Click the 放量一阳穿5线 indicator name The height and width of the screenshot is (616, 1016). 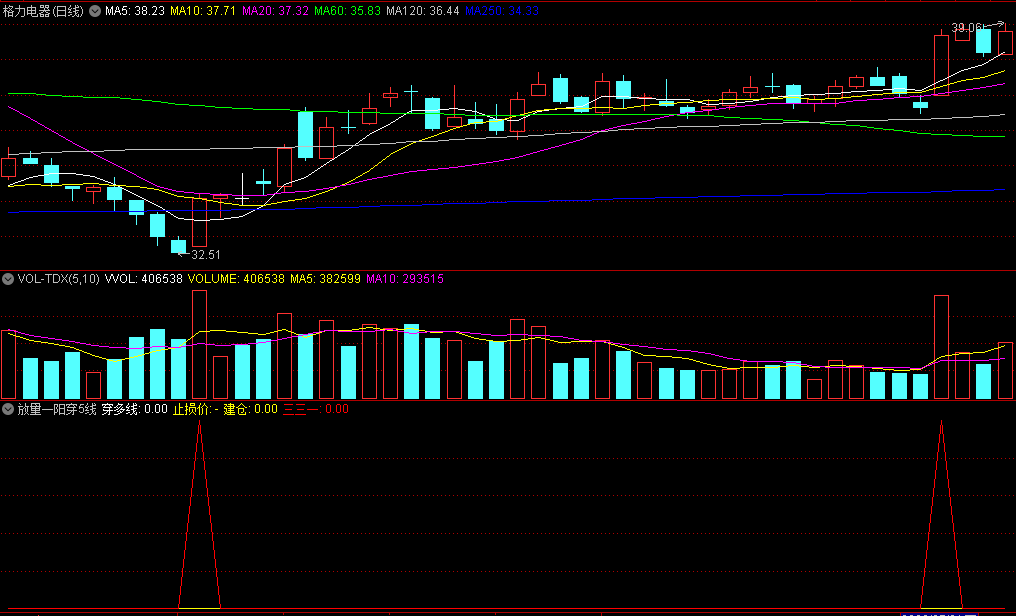(x=57, y=409)
